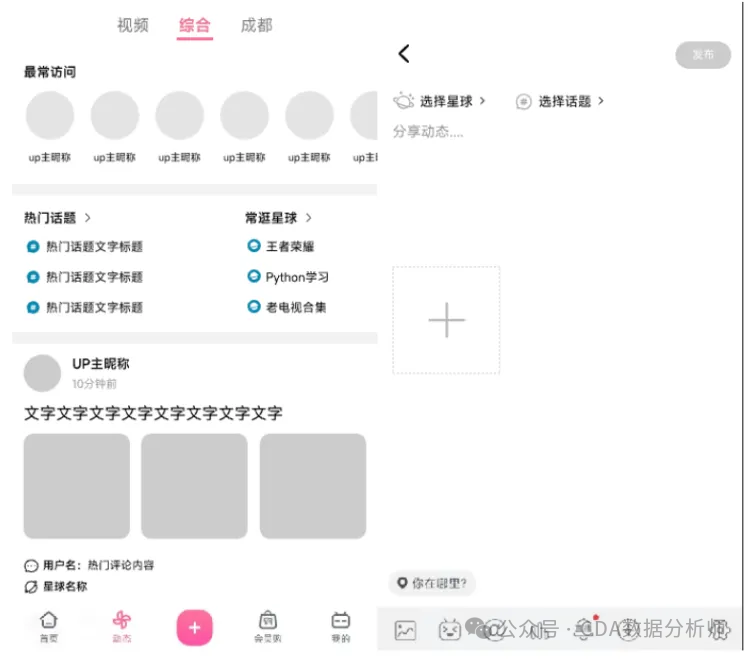Screen dimensions: 750x659
Task: Click the planet icon beside 王者荣耀
Action: (254, 246)
